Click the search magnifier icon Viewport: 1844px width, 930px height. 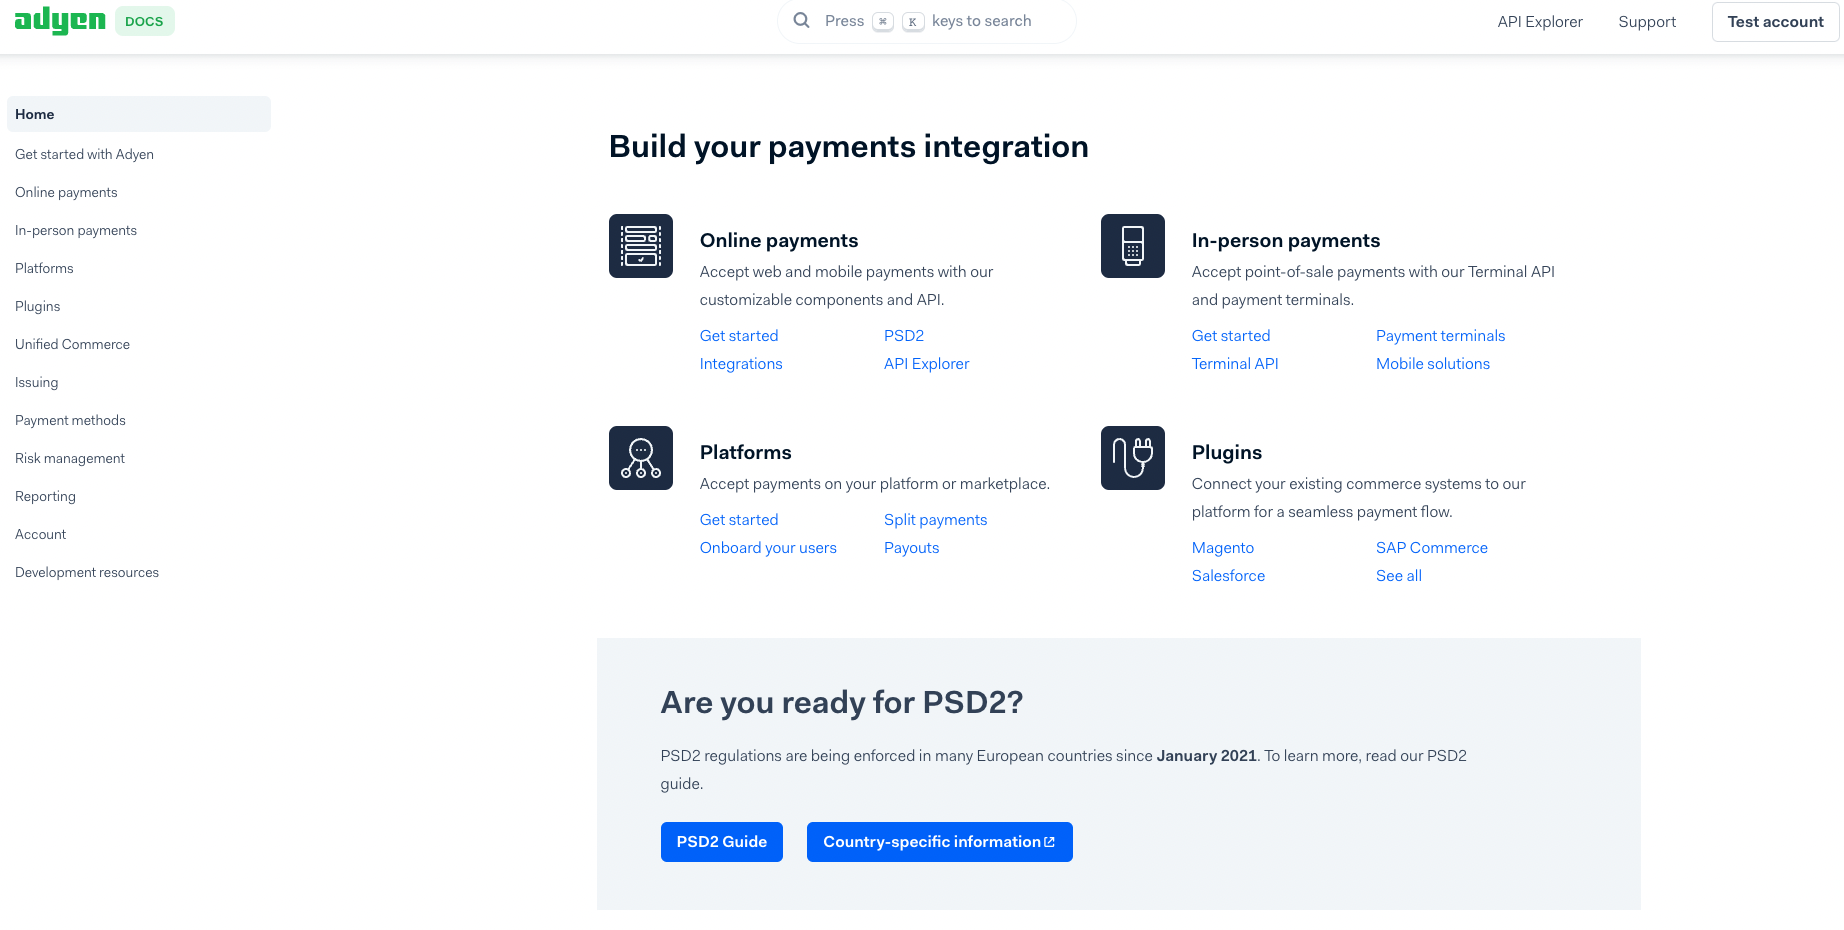(x=801, y=20)
